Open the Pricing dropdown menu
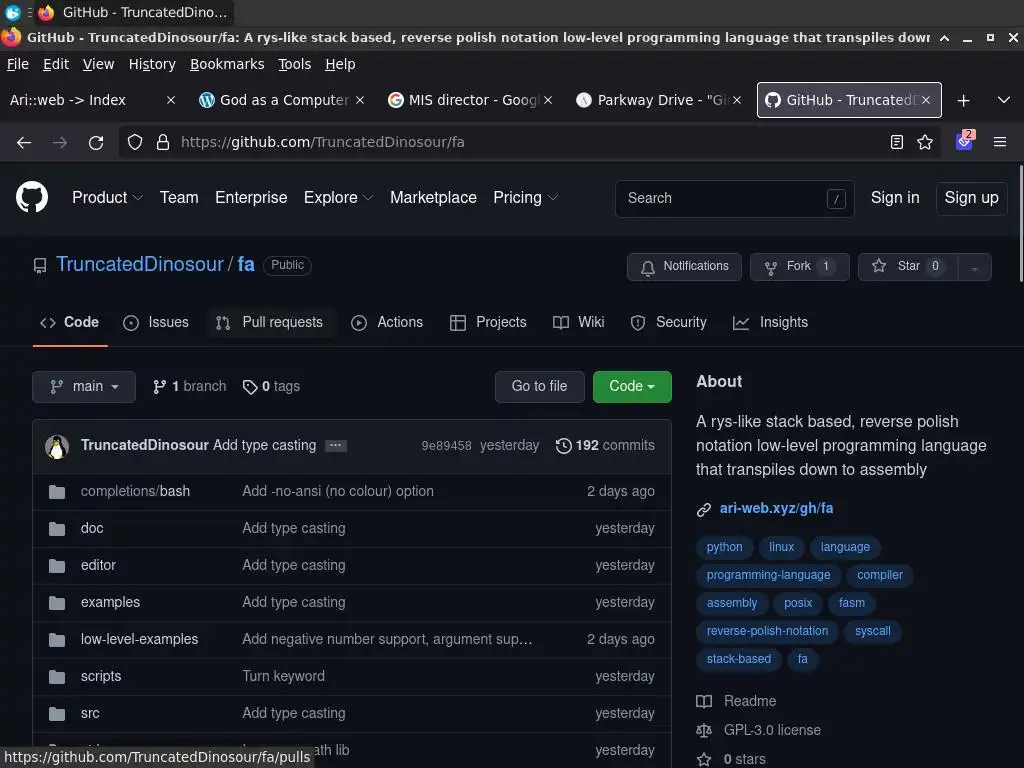The height and width of the screenshot is (768, 1024). 525,197
